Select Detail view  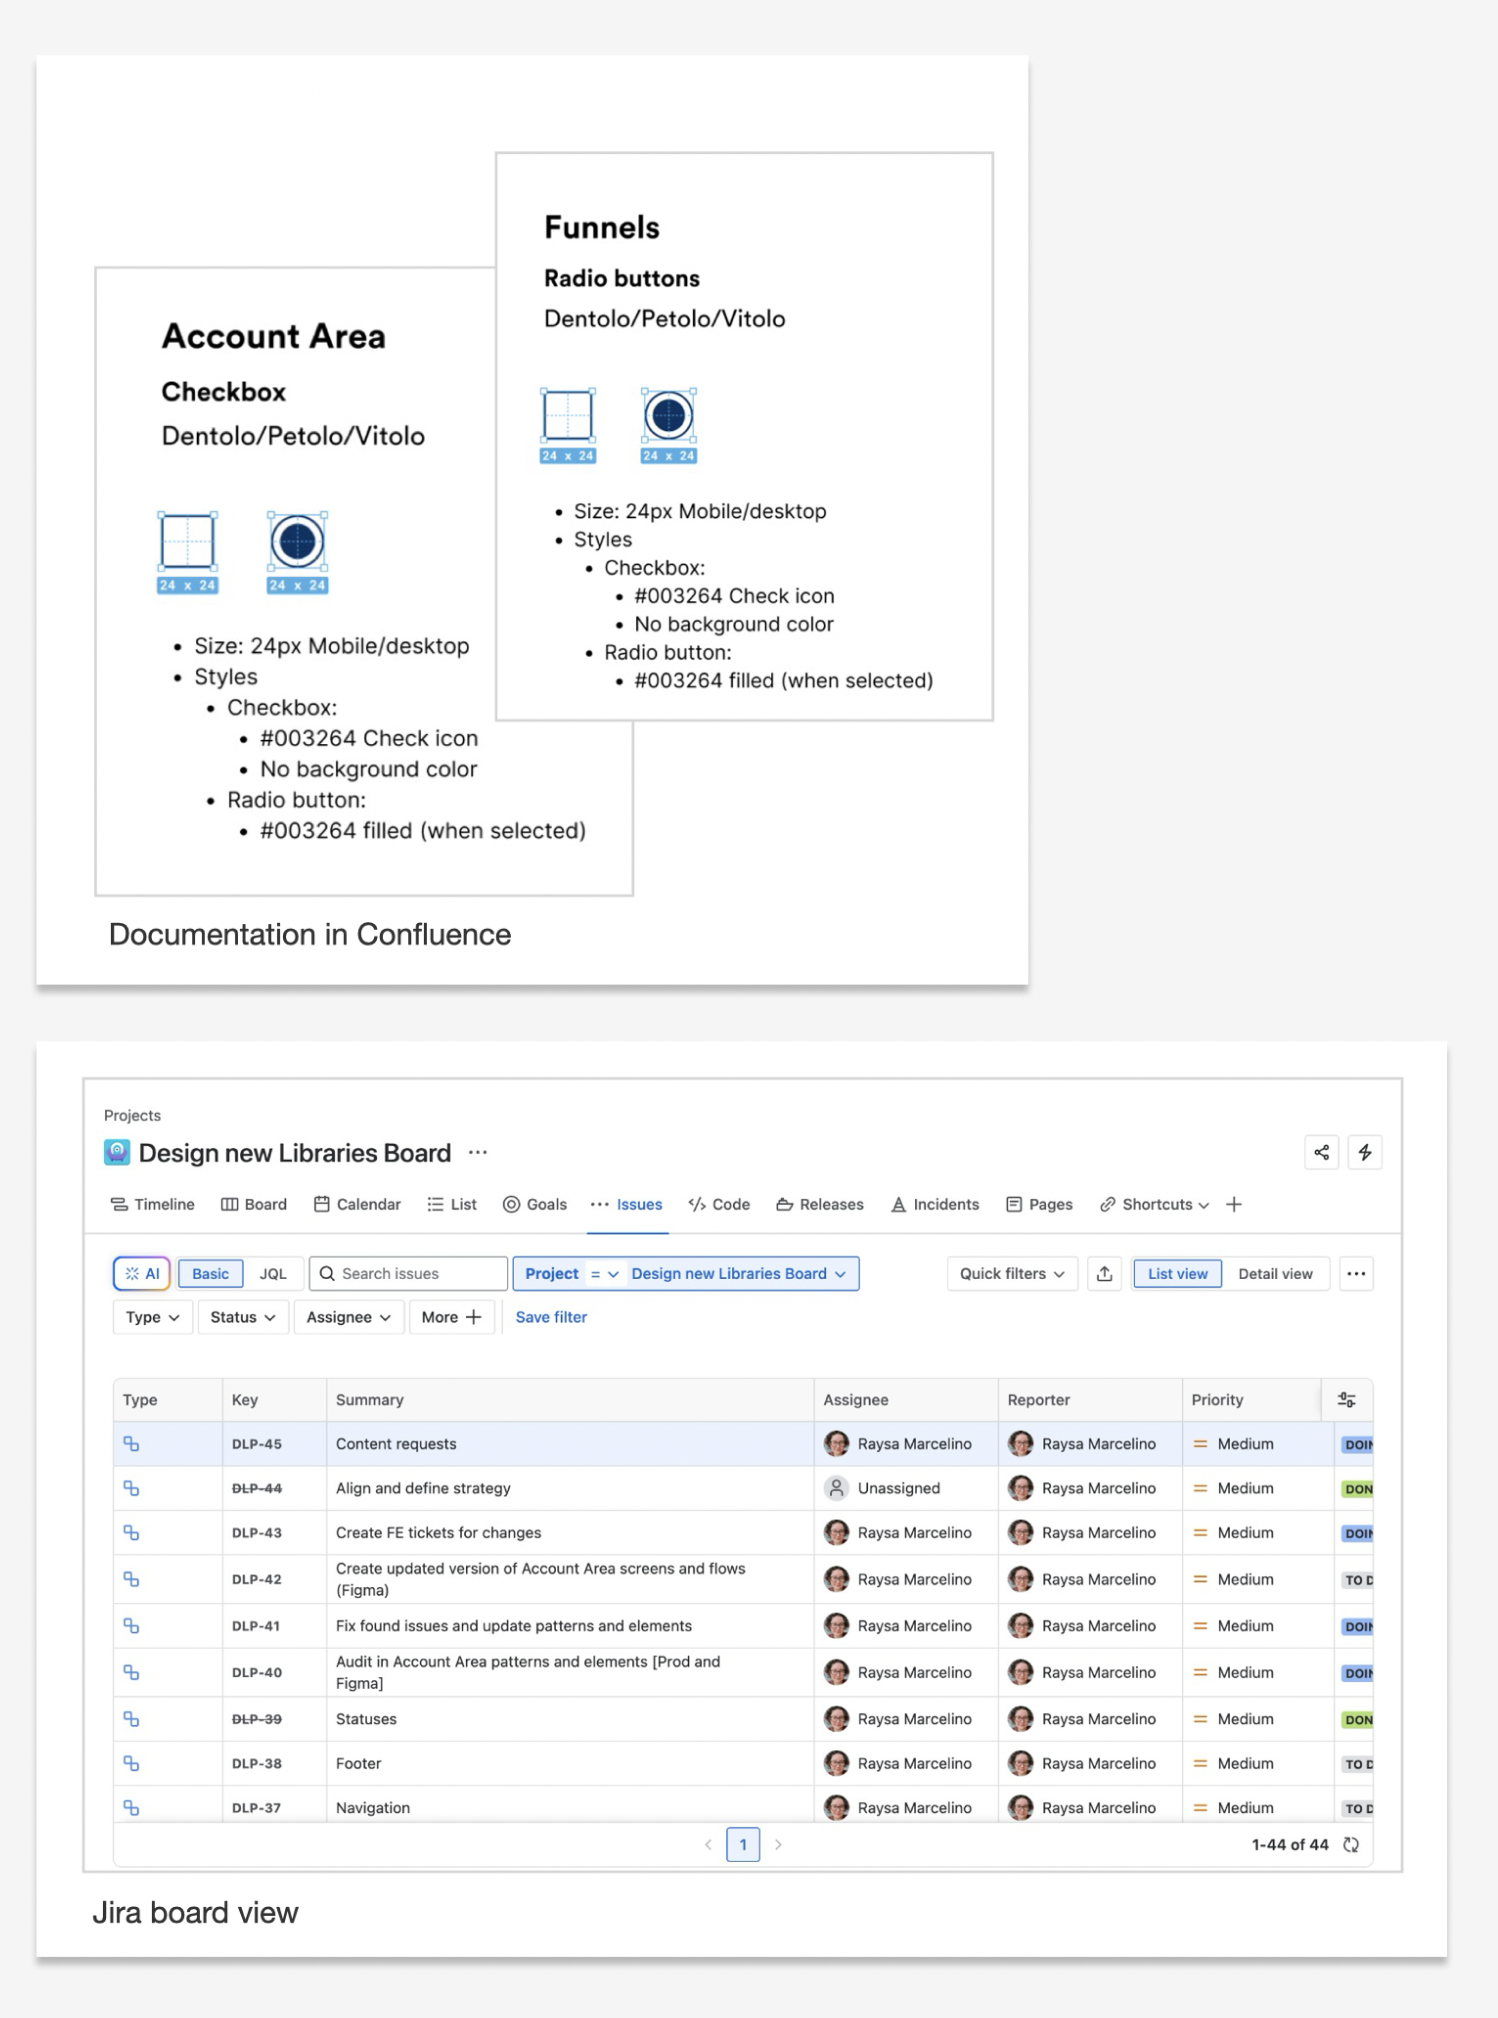tap(1275, 1273)
